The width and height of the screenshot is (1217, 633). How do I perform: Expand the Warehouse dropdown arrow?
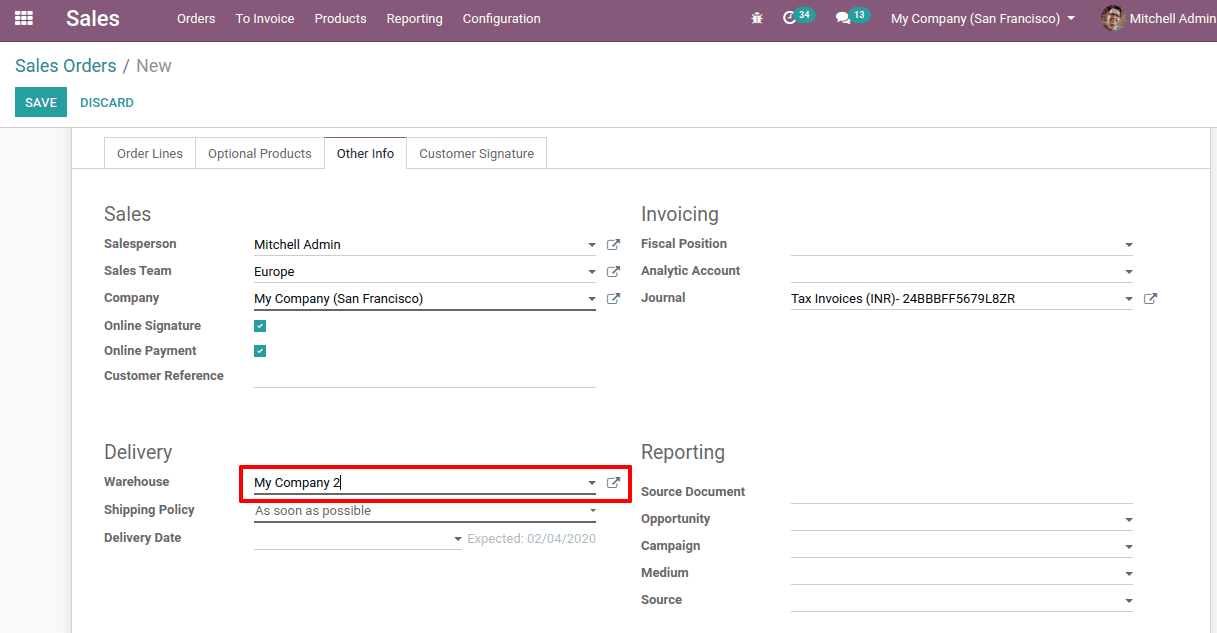coord(591,484)
